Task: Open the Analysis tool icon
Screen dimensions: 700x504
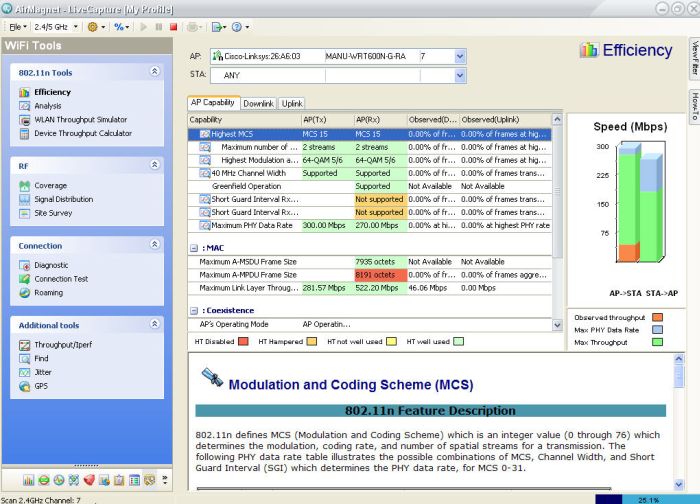Action: point(24,106)
